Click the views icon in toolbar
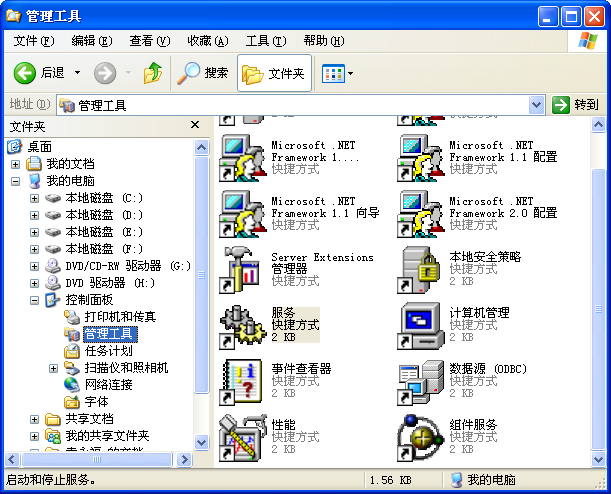611x494 pixels. point(333,73)
